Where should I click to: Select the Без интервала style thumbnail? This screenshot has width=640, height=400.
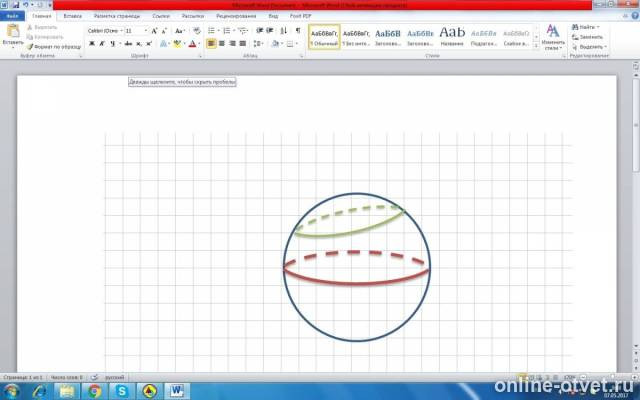[x=356, y=37]
